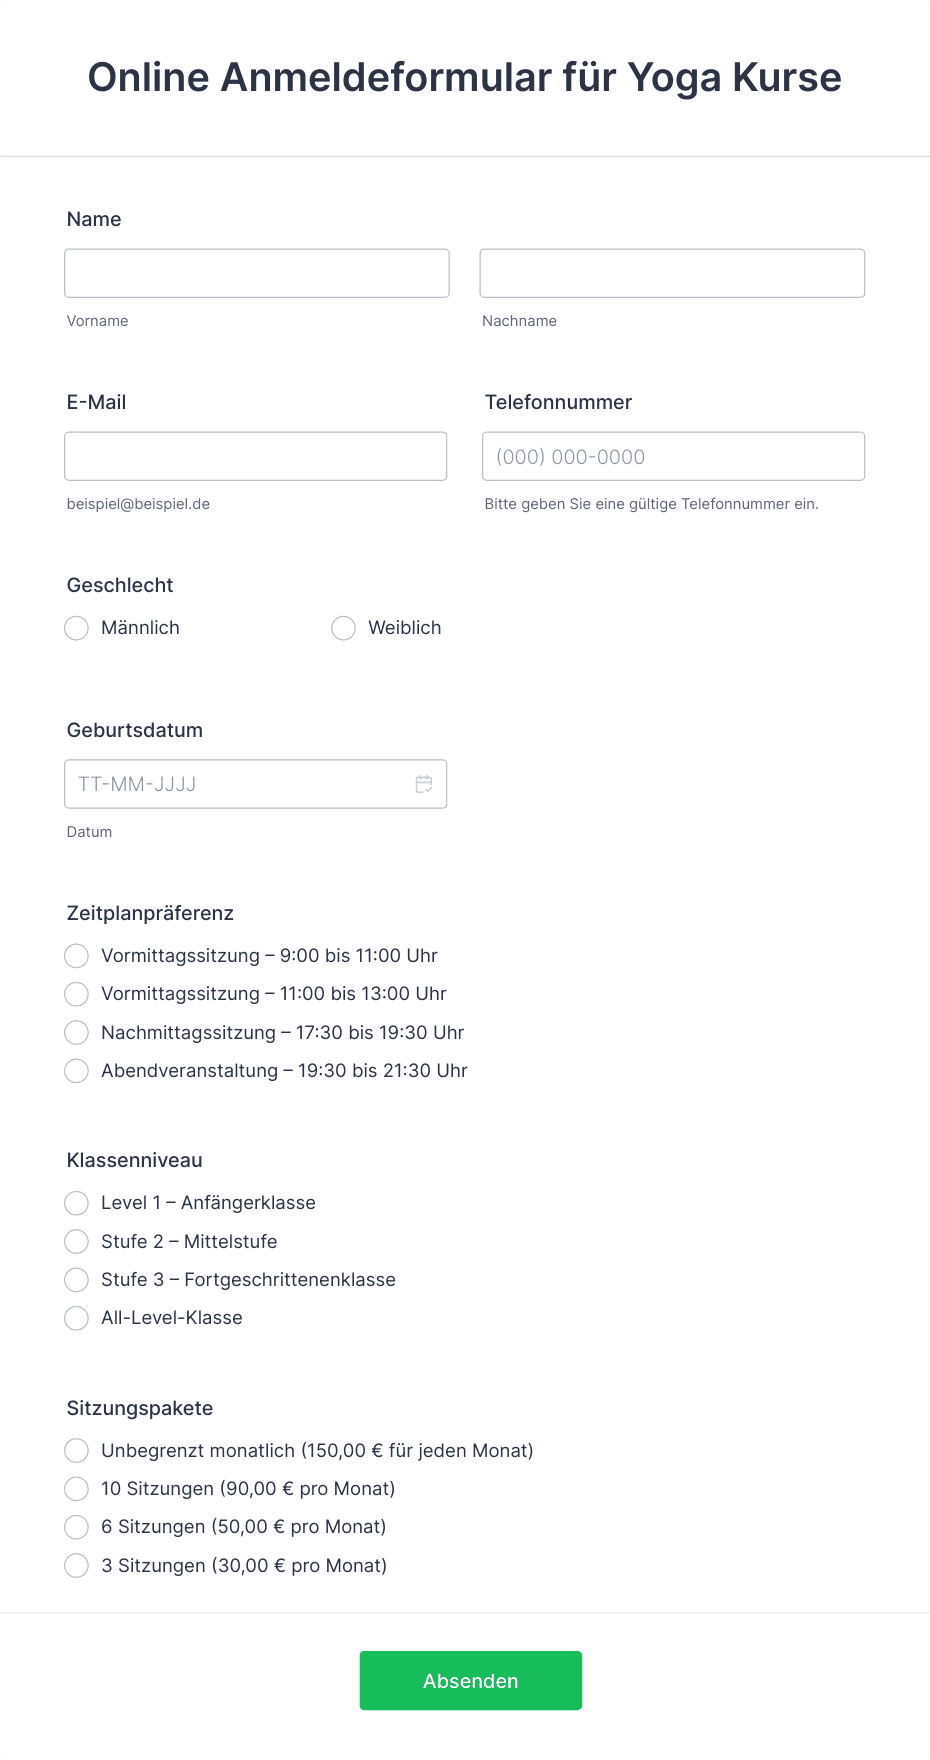Pick the All-Level-Klasse option

(x=76, y=1318)
